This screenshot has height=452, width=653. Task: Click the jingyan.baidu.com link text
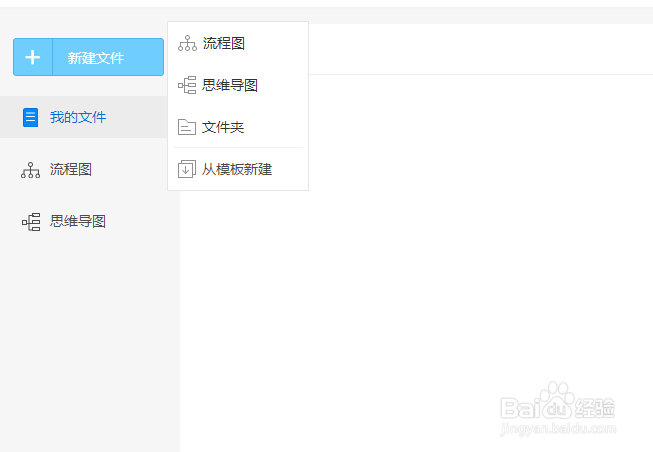[558, 428]
